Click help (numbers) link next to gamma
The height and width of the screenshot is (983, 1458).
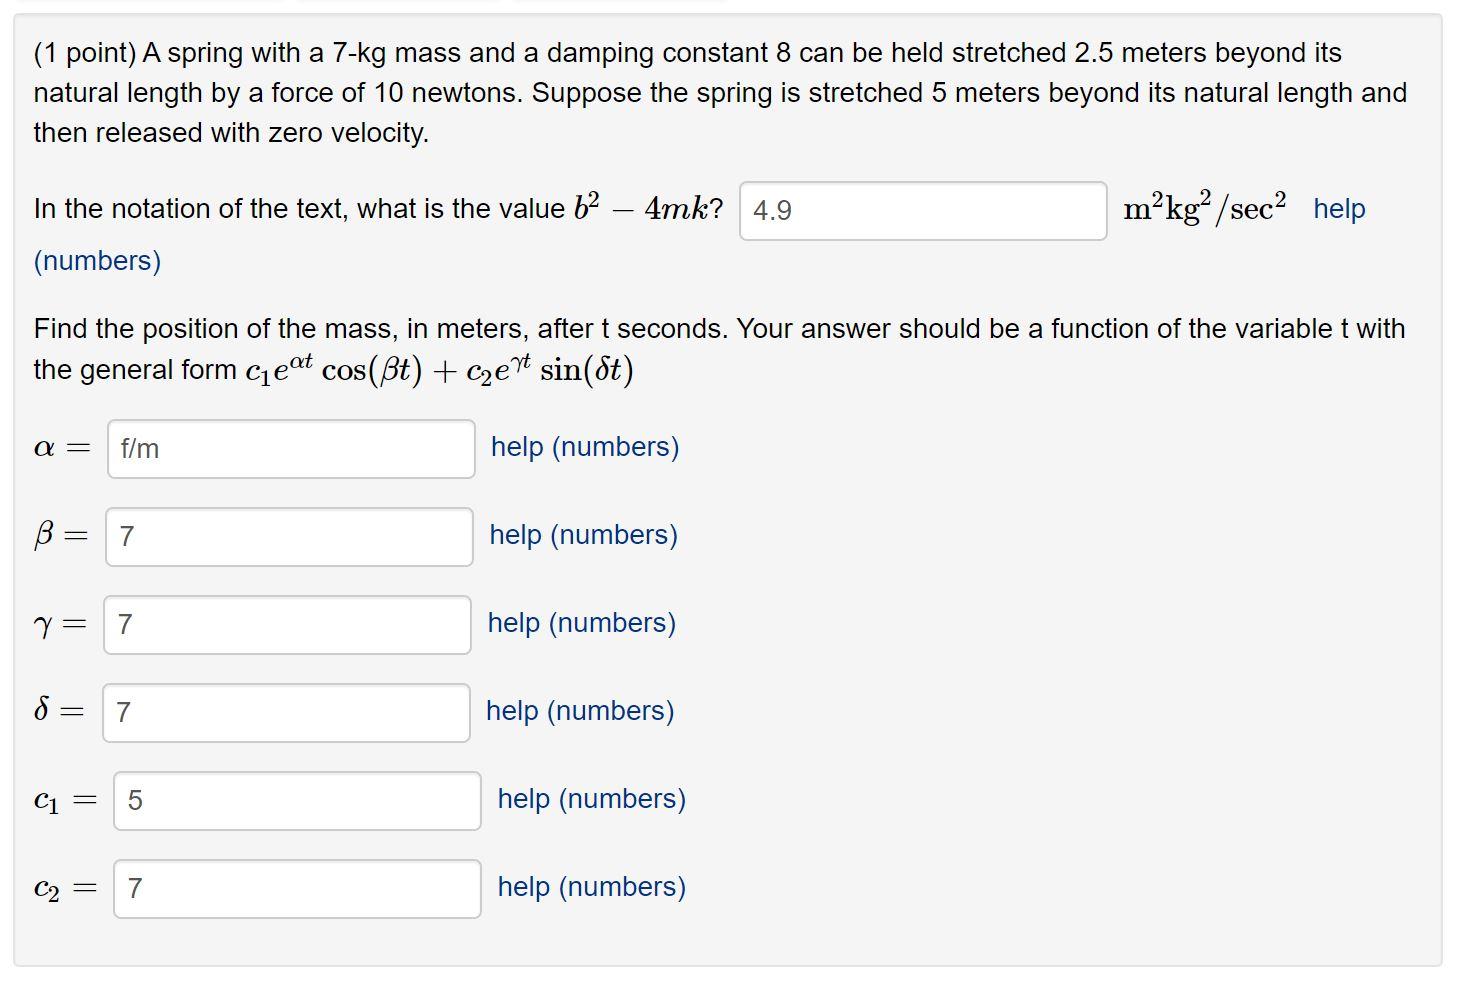pos(581,623)
